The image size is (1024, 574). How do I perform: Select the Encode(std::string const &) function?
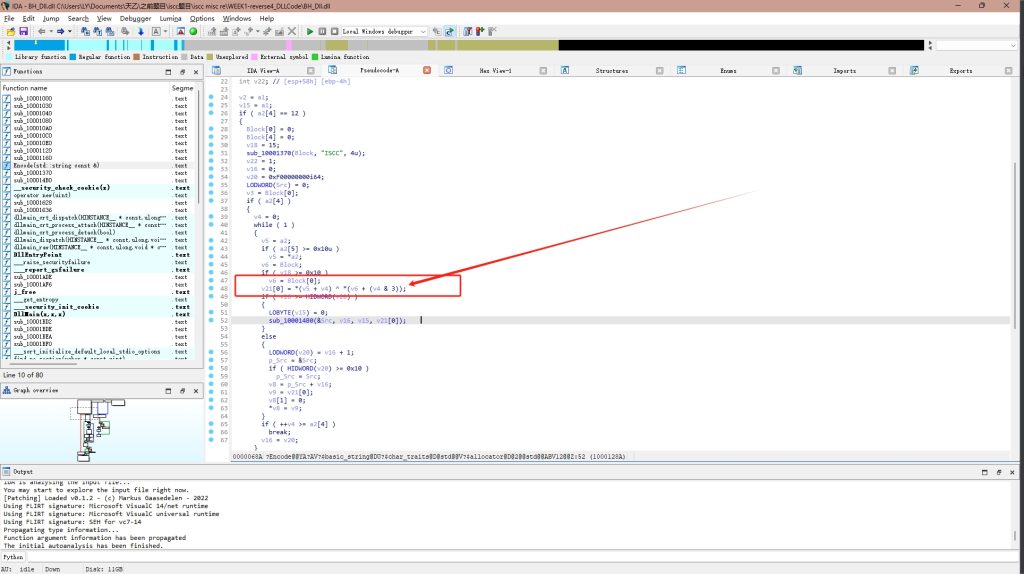[56, 165]
